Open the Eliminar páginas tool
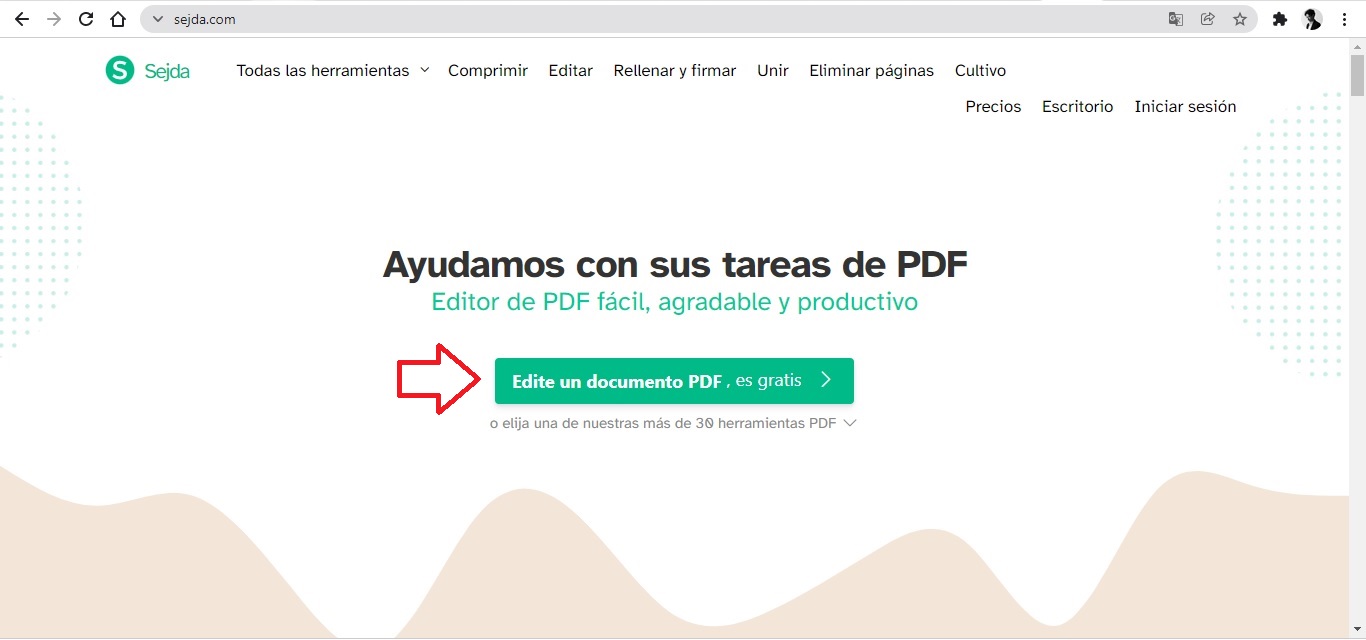This screenshot has width=1366, height=640. [x=871, y=70]
